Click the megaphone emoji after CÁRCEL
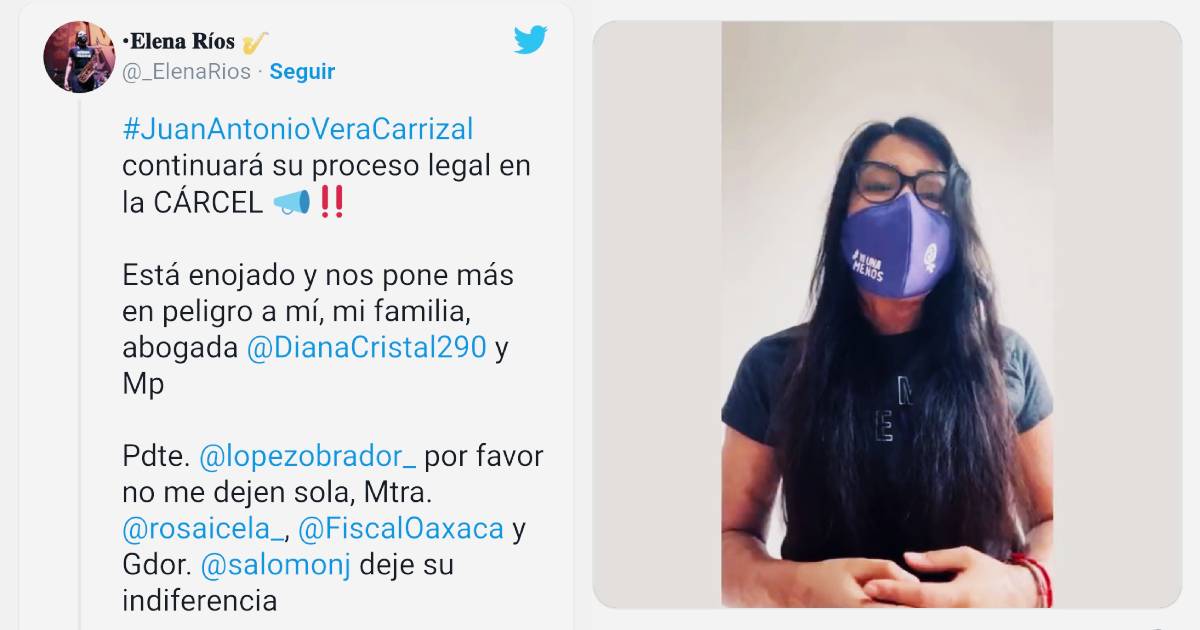 (291, 203)
